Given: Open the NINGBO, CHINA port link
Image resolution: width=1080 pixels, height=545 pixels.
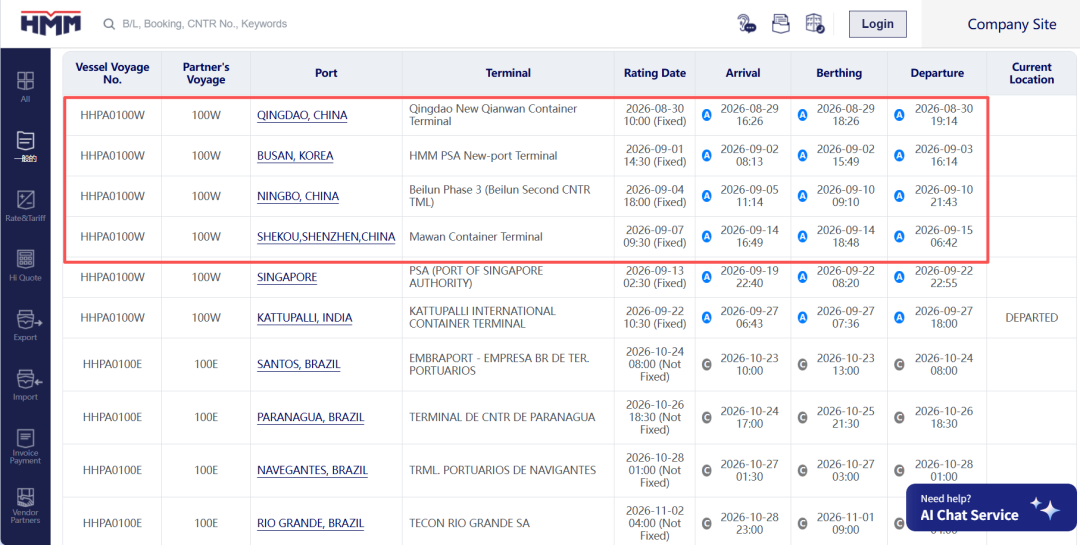Looking at the screenshot, I should point(298,196).
